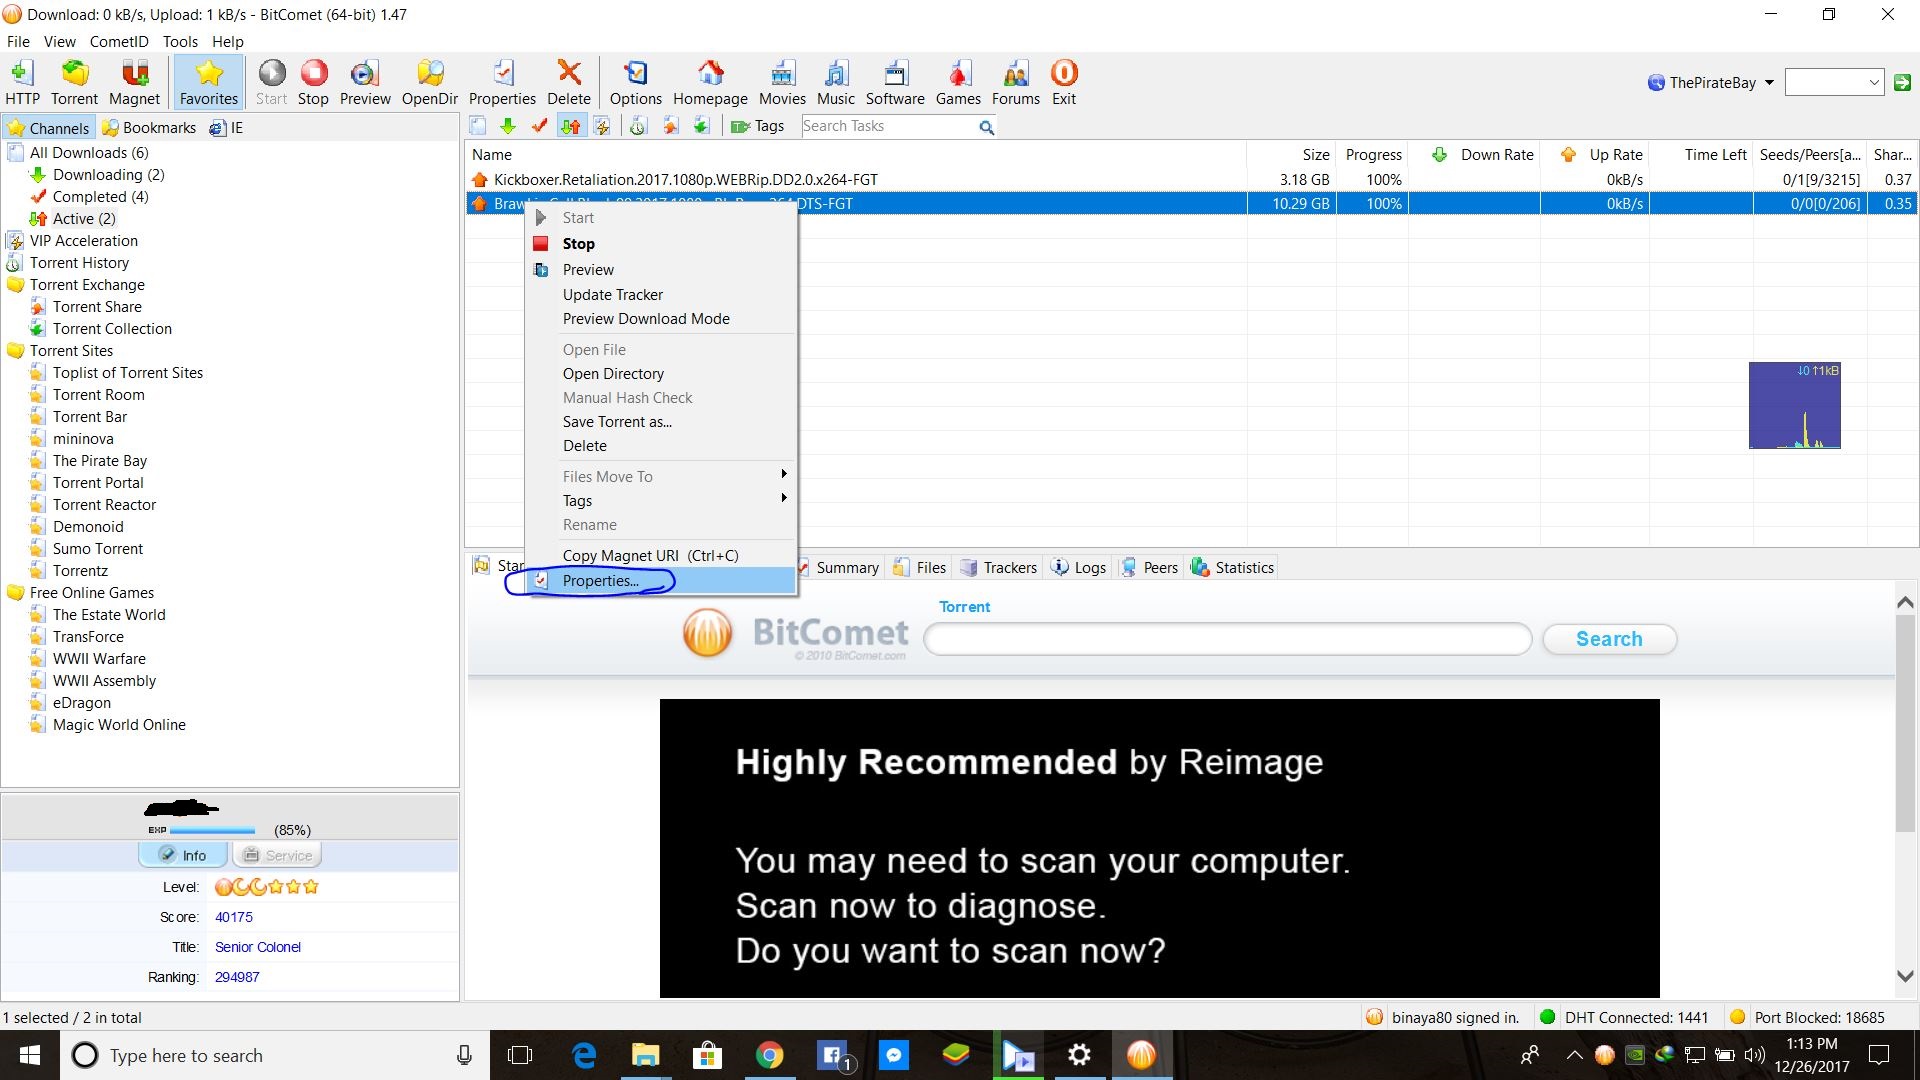
Task: Click the Exit toolbar icon
Action: tap(1064, 82)
